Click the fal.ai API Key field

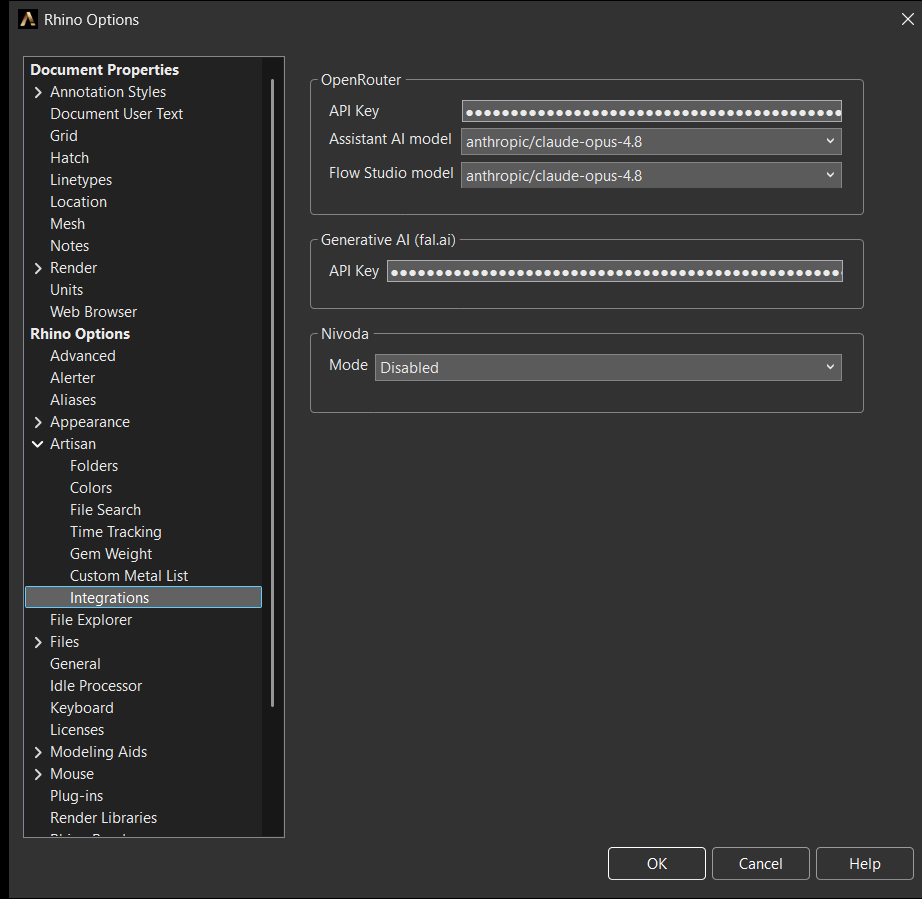pos(614,272)
